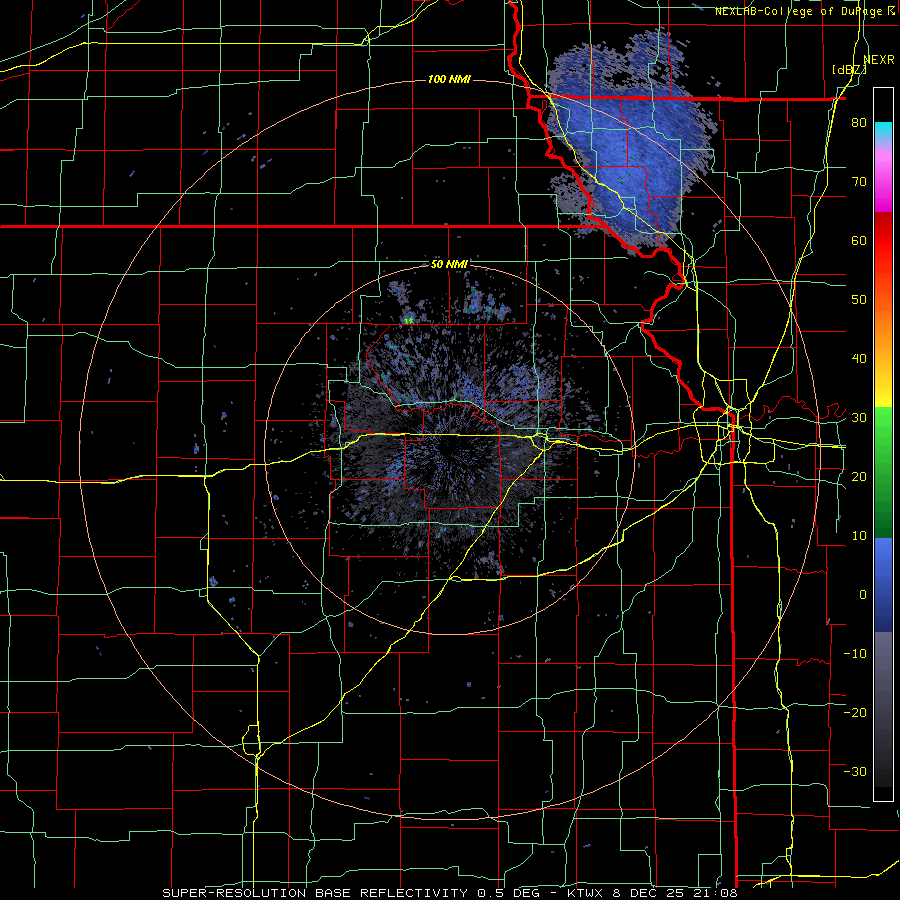Select the -30 value on the dBZ scale
This screenshot has height=900, width=900.
point(855,771)
